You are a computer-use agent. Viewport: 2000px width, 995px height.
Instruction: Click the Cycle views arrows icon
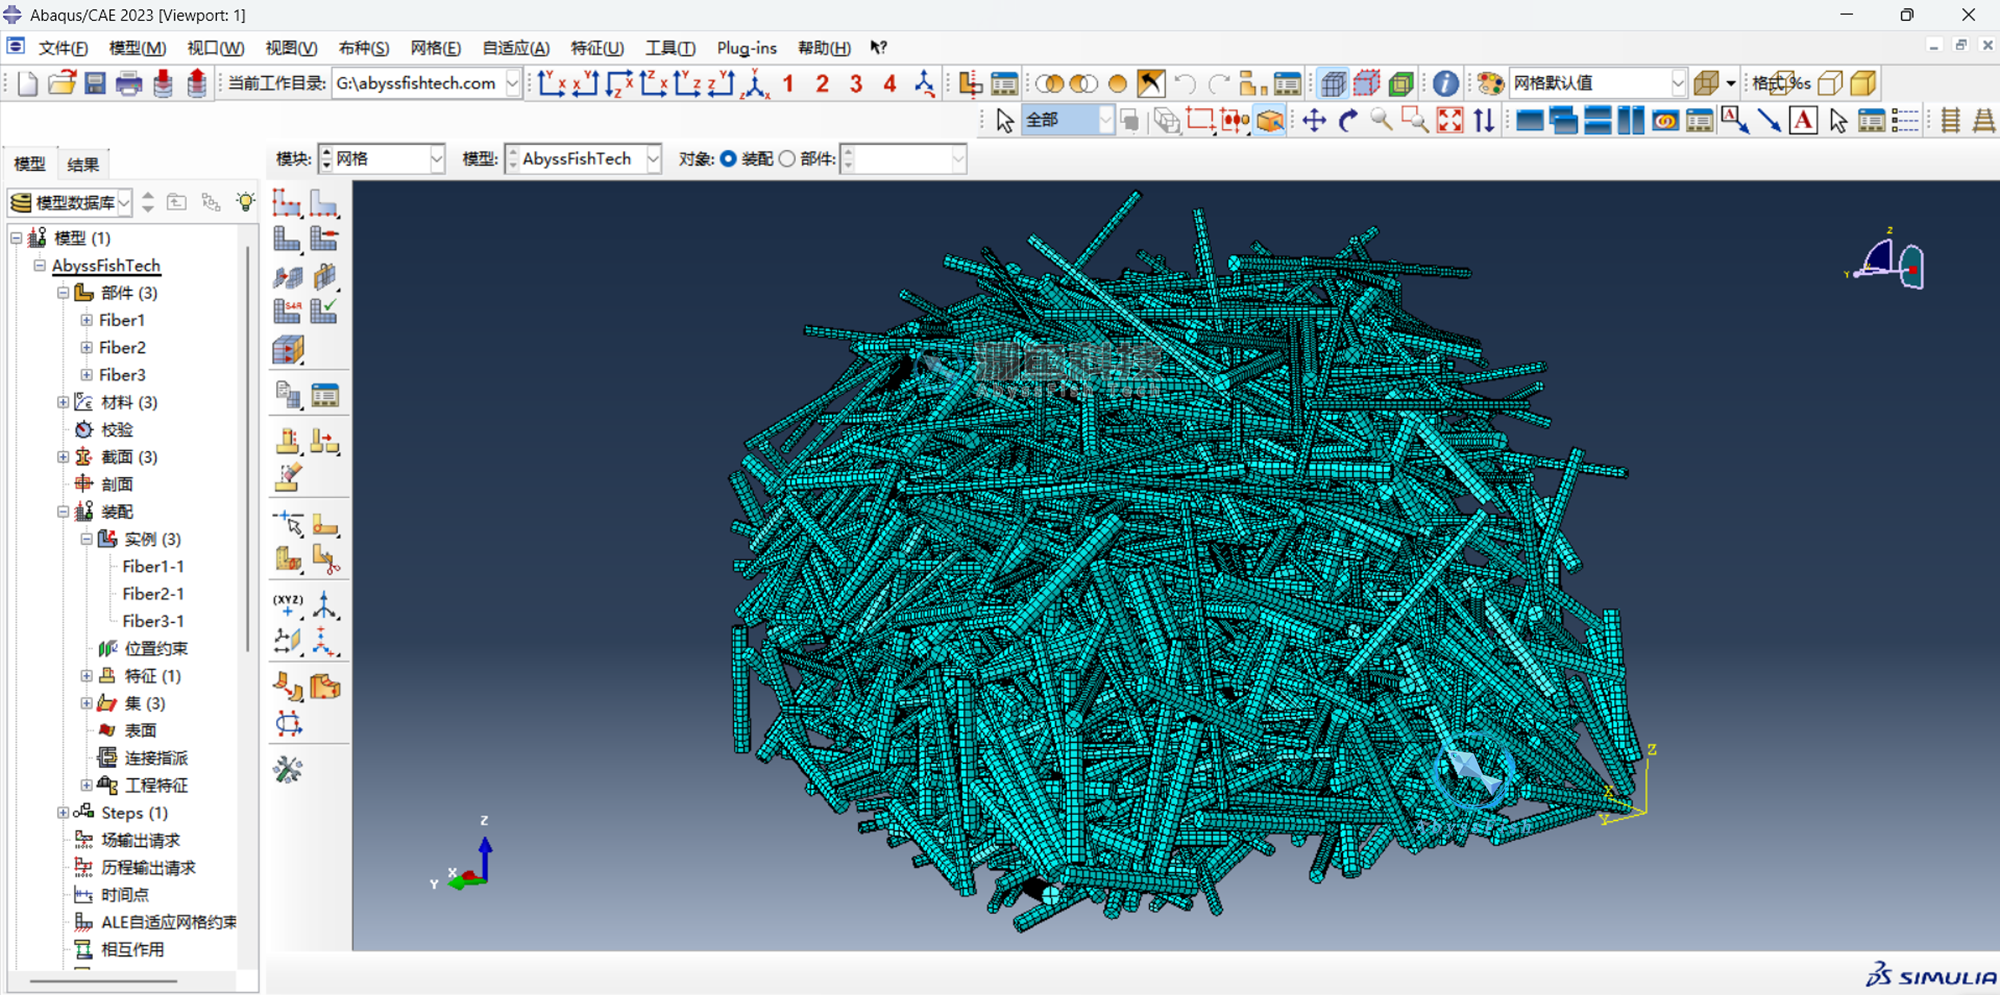(1484, 121)
